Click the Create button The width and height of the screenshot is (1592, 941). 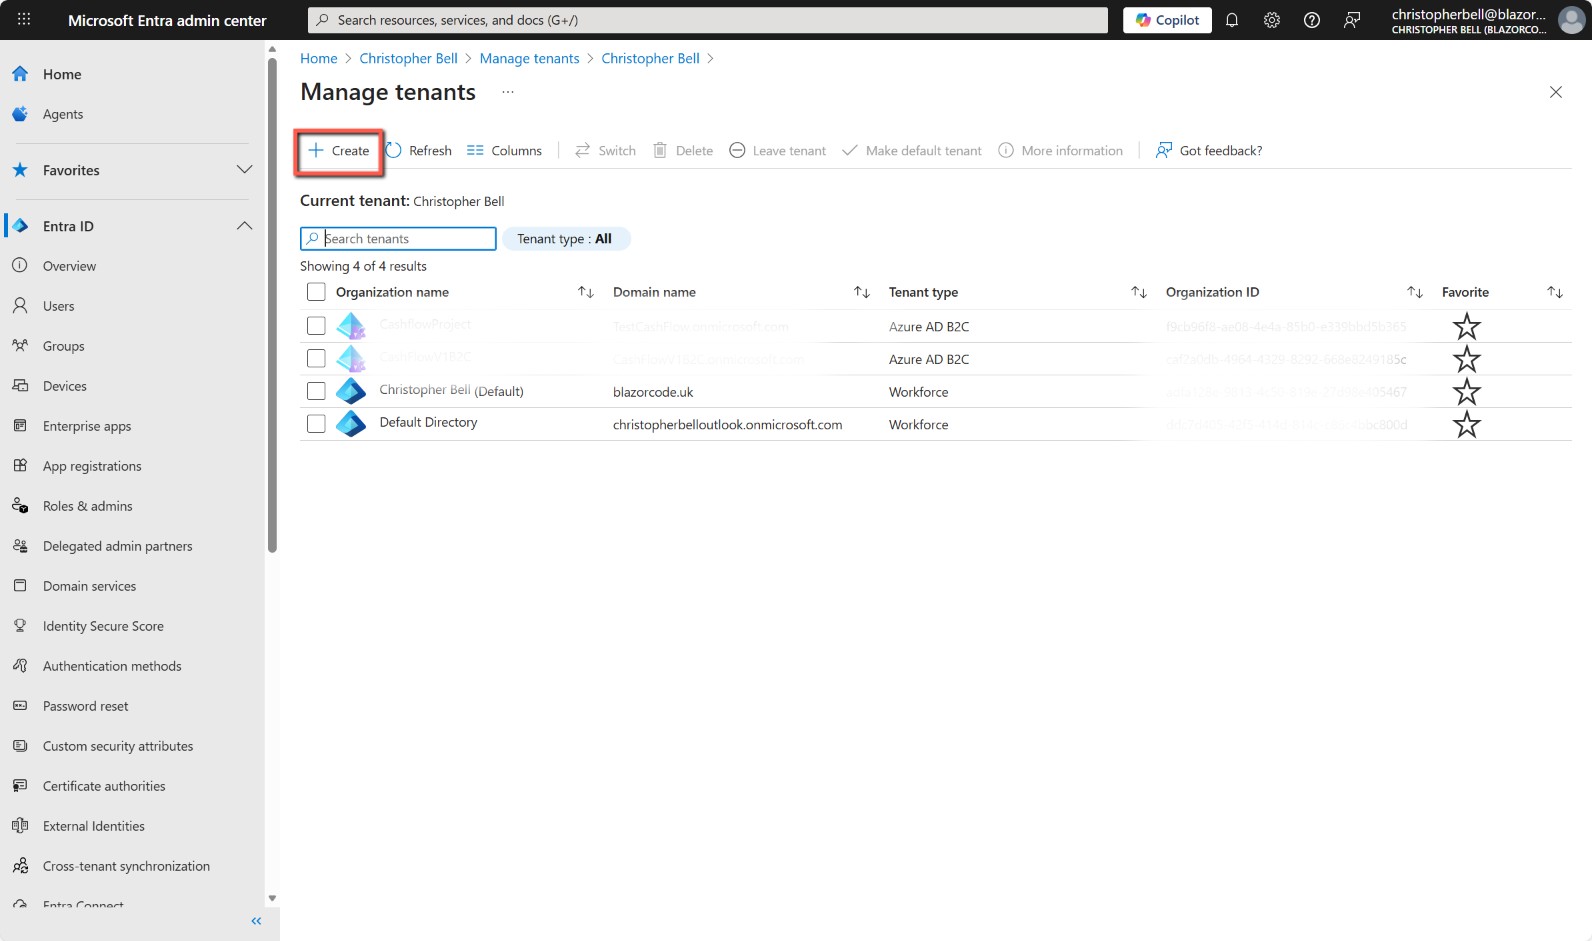(x=339, y=151)
